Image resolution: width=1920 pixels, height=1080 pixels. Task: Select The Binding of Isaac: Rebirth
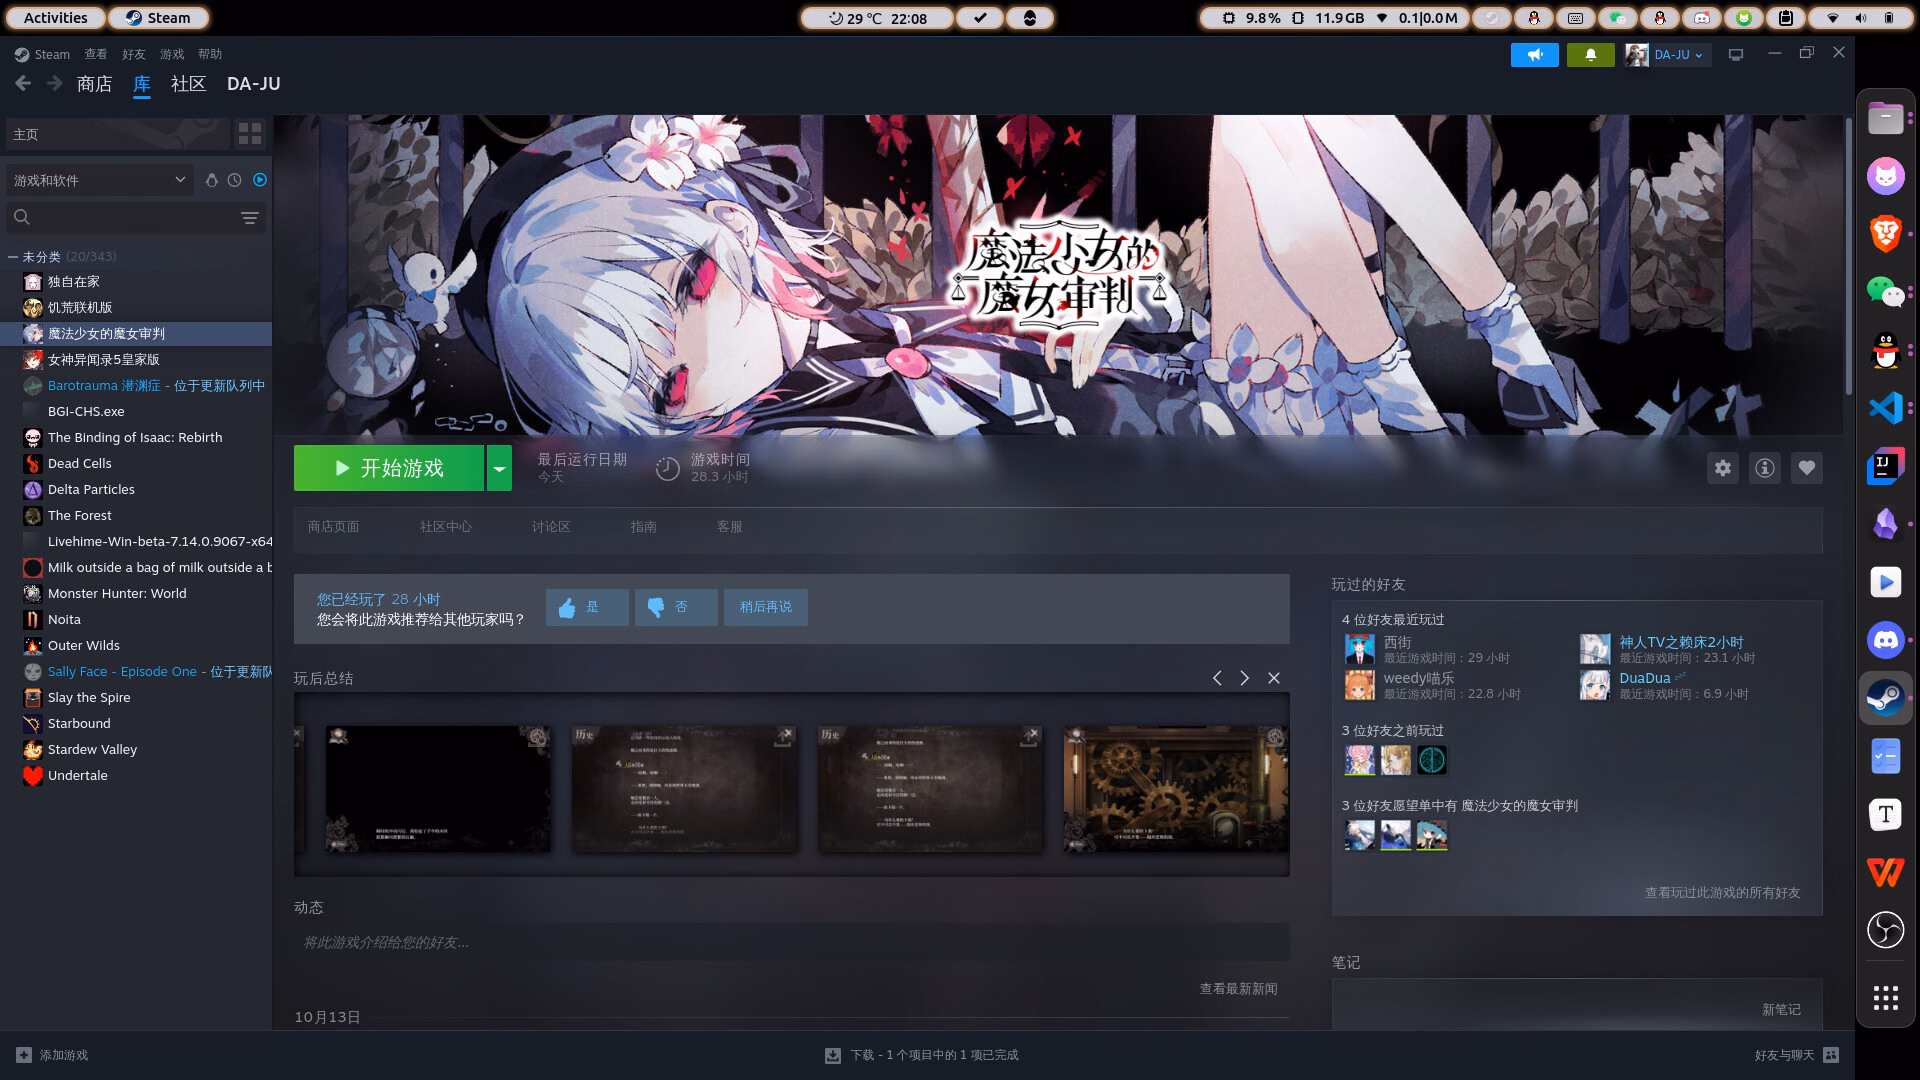[135, 438]
